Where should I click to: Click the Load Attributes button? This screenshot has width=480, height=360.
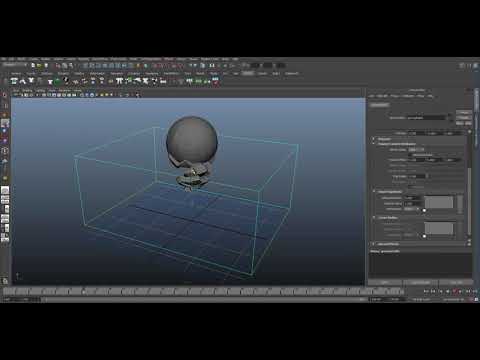(x=421, y=282)
